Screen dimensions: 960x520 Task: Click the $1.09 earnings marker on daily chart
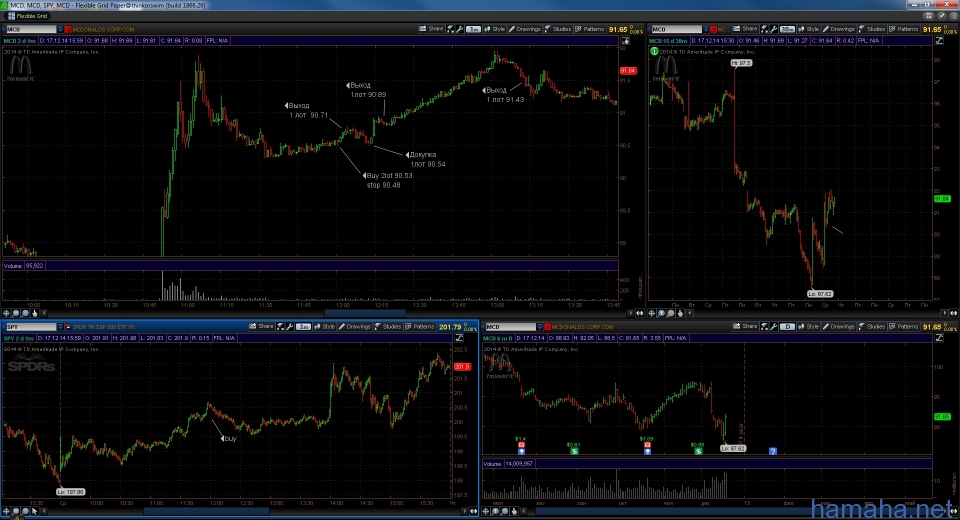coord(647,446)
